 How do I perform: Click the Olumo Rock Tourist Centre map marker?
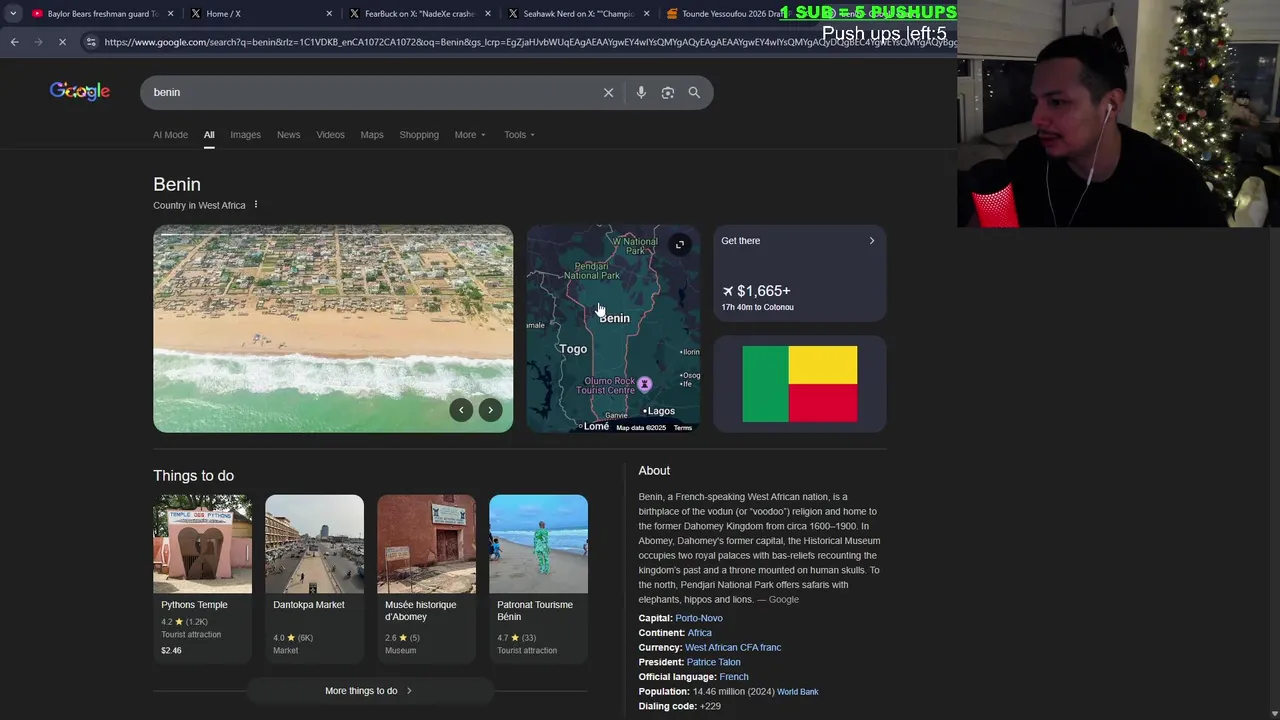[645, 384]
